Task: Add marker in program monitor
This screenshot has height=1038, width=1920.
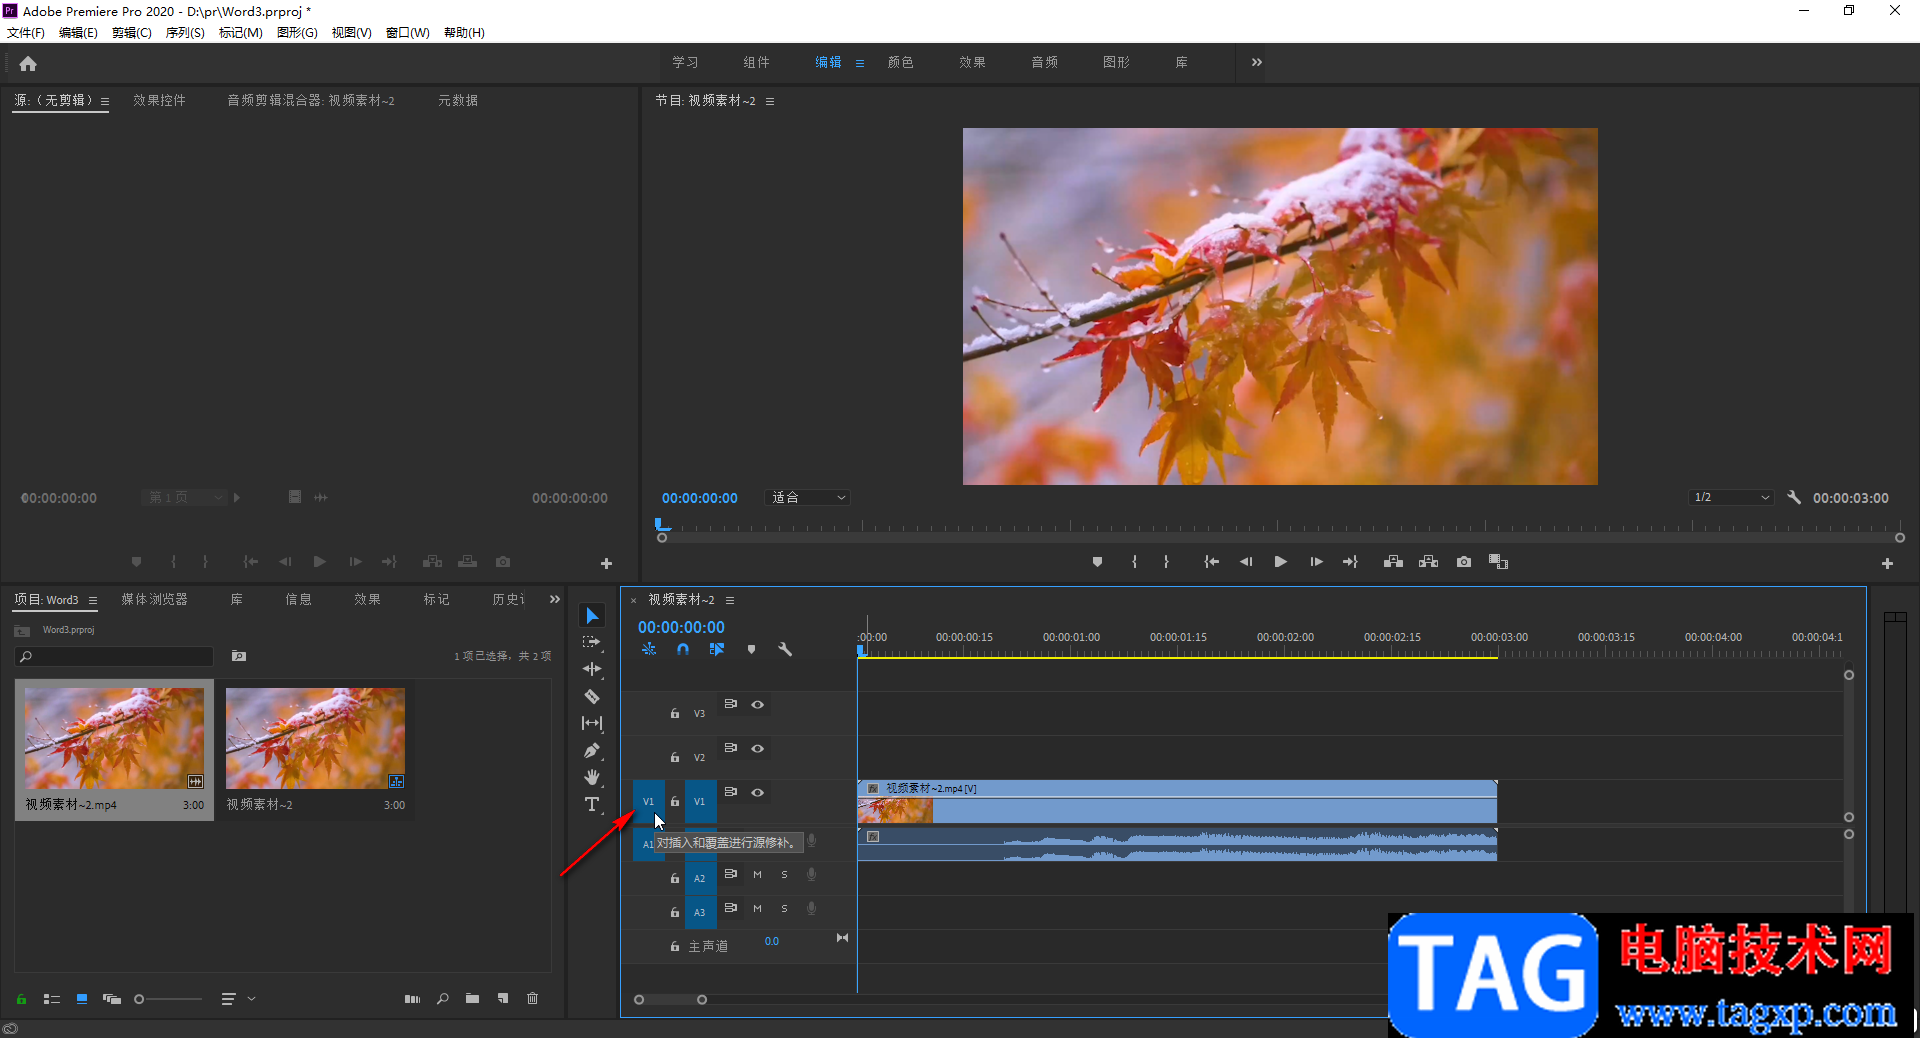Action: click(x=1098, y=562)
